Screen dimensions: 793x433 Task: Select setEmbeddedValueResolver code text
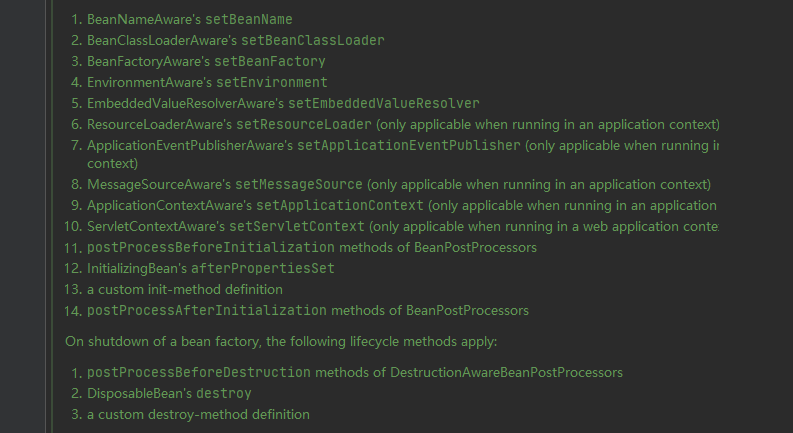point(383,104)
